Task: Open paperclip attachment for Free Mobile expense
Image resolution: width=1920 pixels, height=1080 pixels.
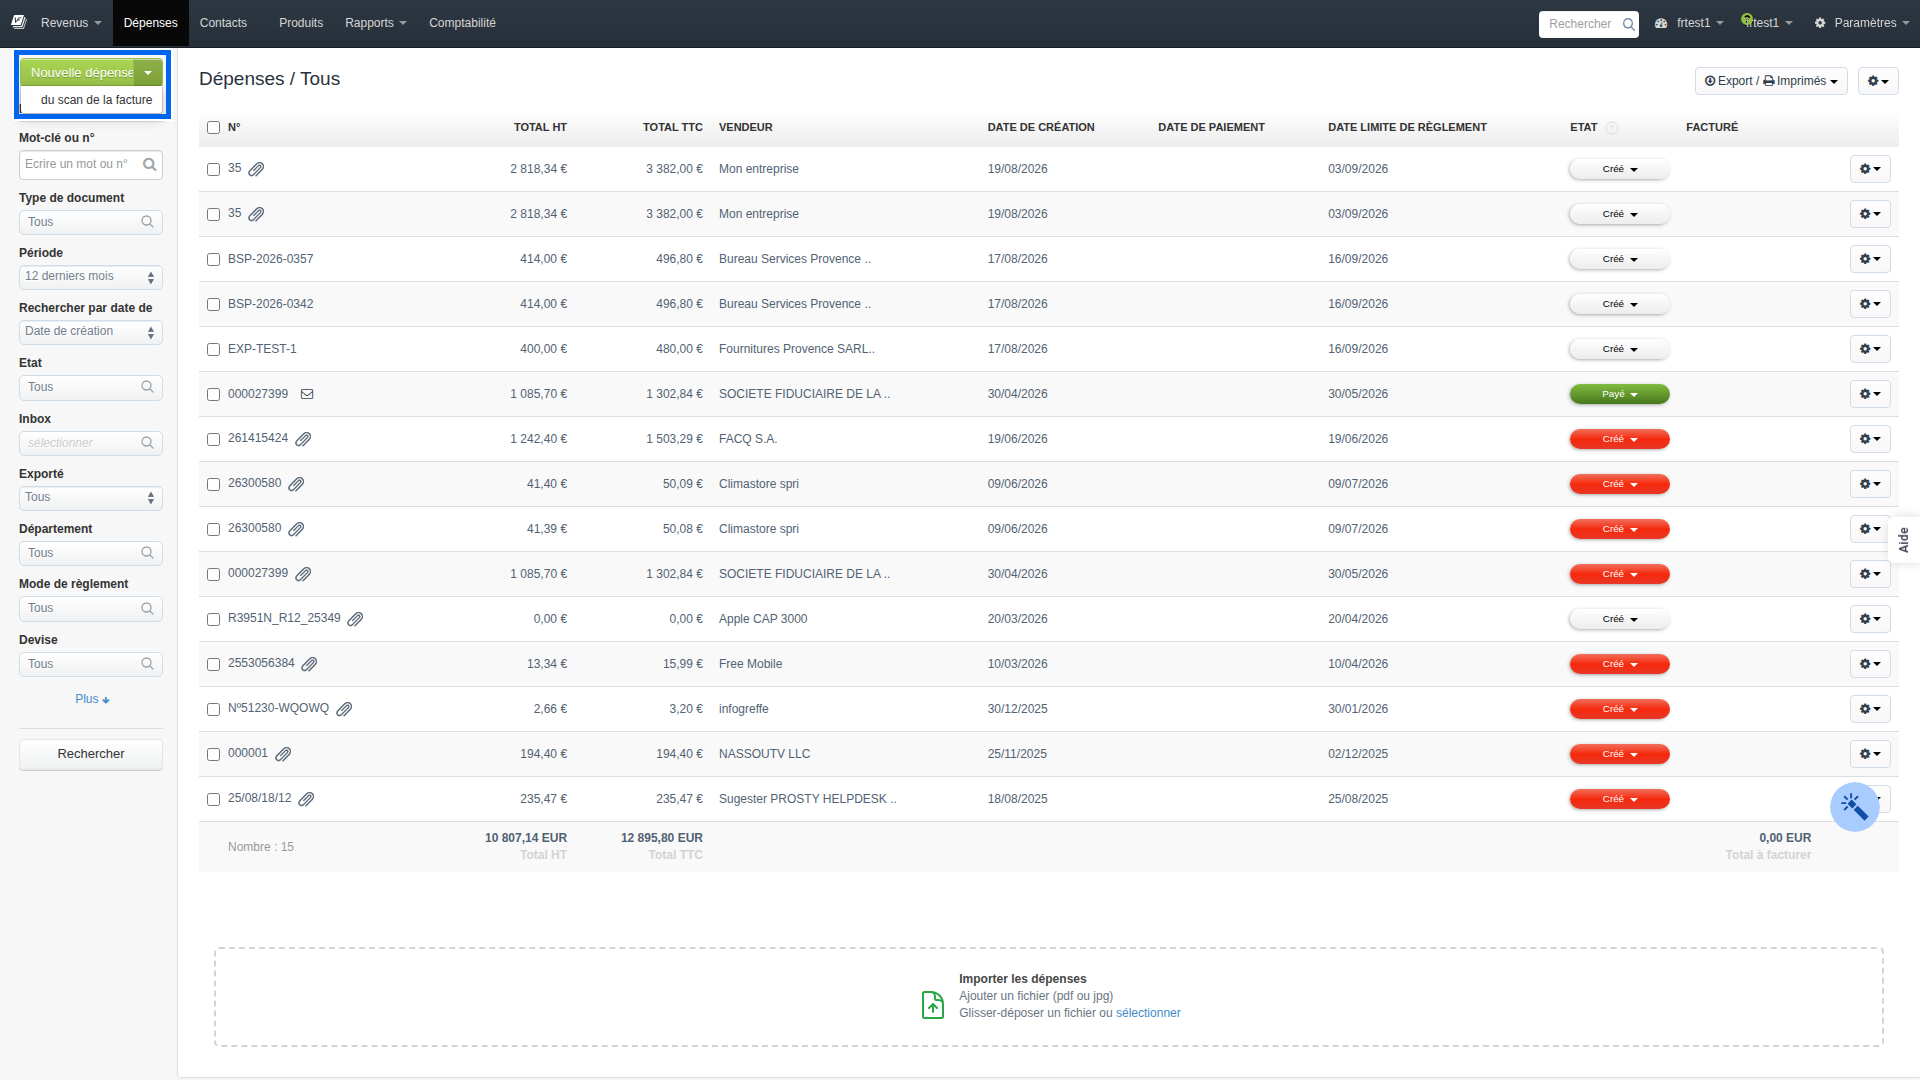Action: click(309, 664)
